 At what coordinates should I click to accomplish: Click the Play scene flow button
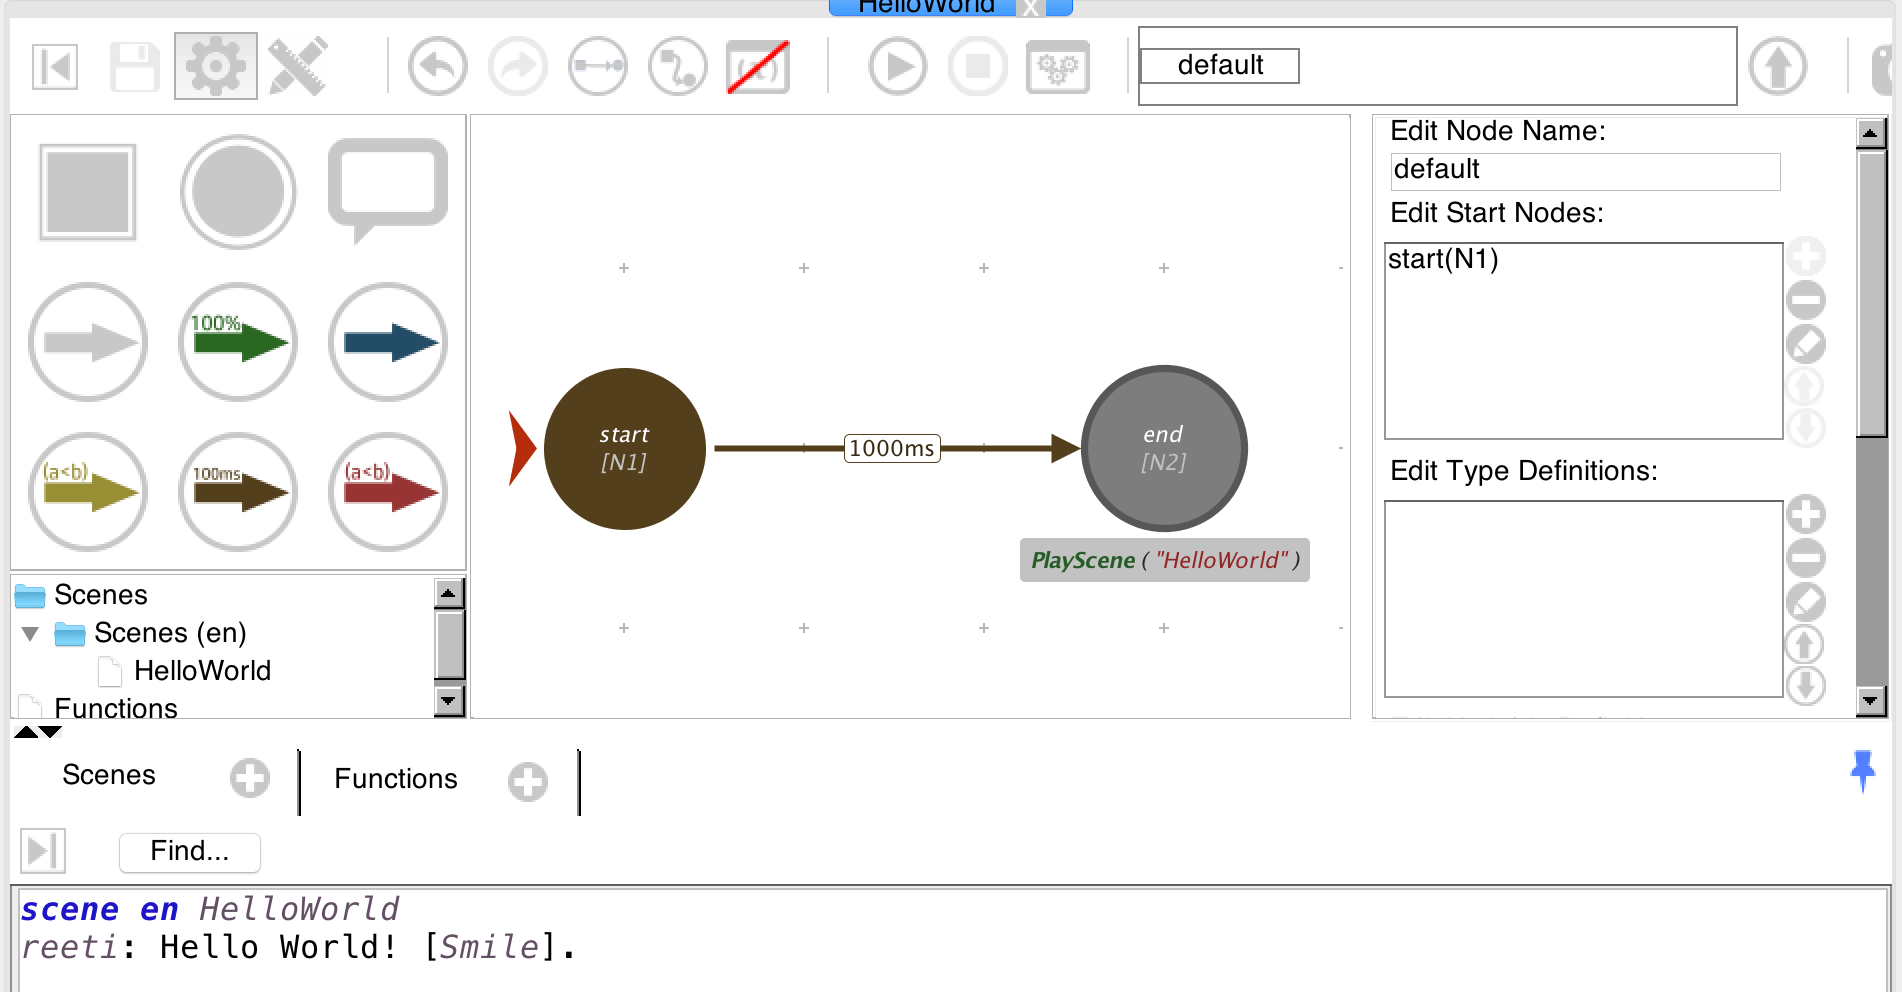(x=897, y=67)
